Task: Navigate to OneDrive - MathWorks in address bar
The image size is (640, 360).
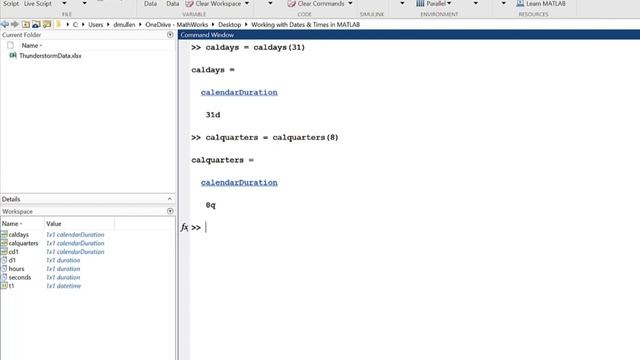Action: (177, 24)
